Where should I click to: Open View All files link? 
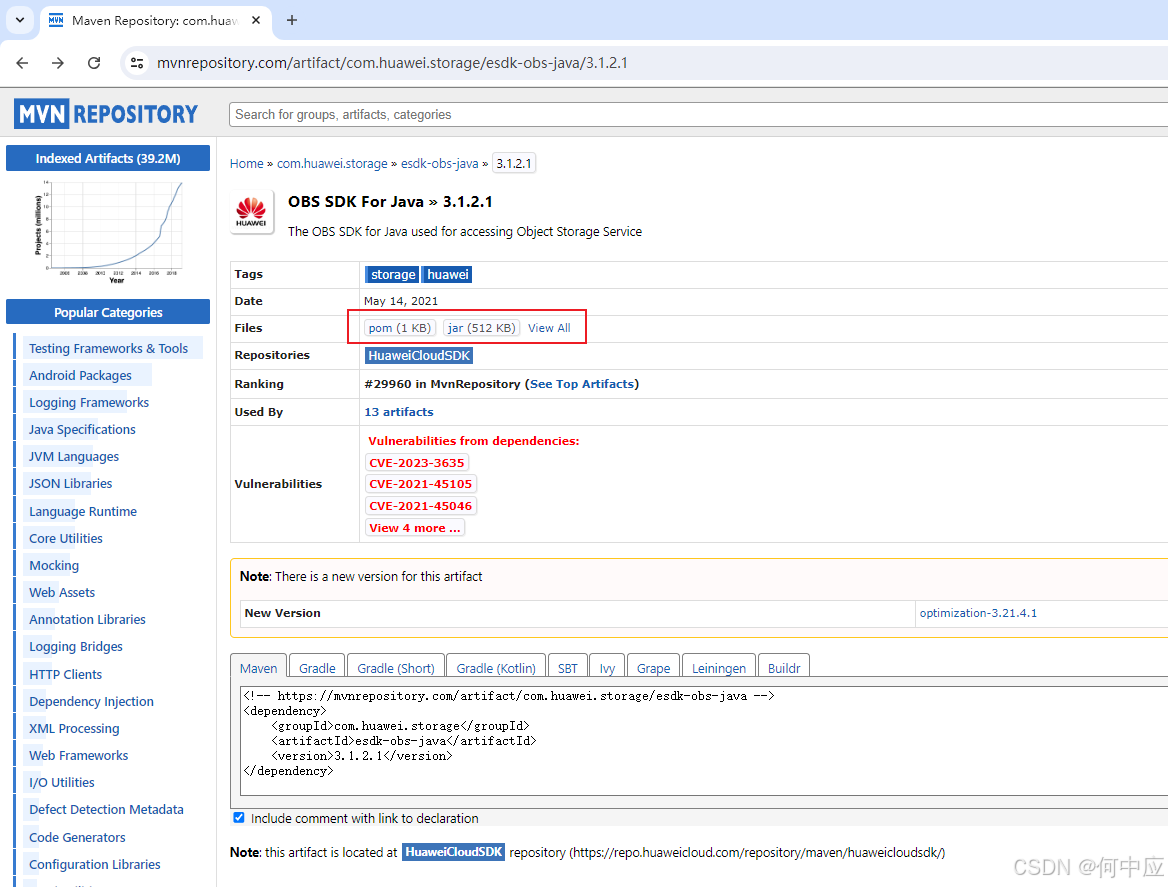tap(549, 328)
